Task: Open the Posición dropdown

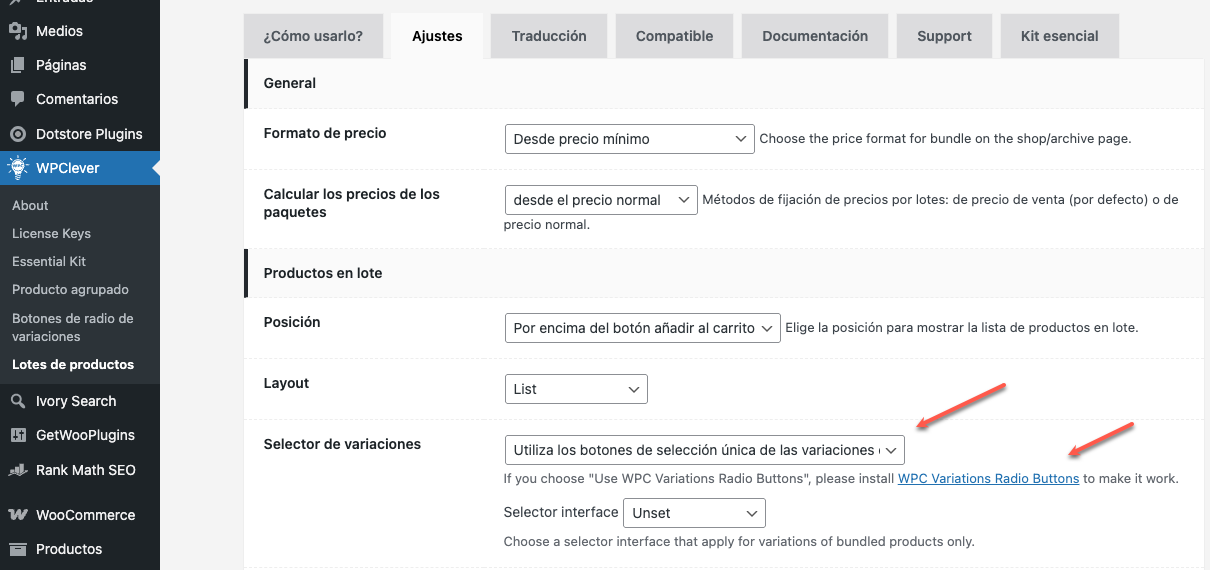Action: (642, 328)
